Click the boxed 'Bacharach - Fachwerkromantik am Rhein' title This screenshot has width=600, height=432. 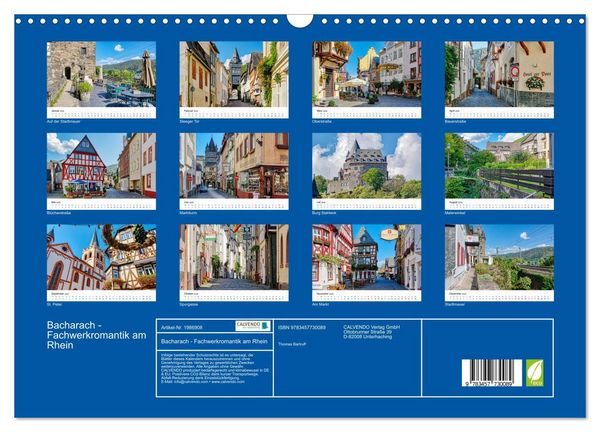[x=214, y=341]
